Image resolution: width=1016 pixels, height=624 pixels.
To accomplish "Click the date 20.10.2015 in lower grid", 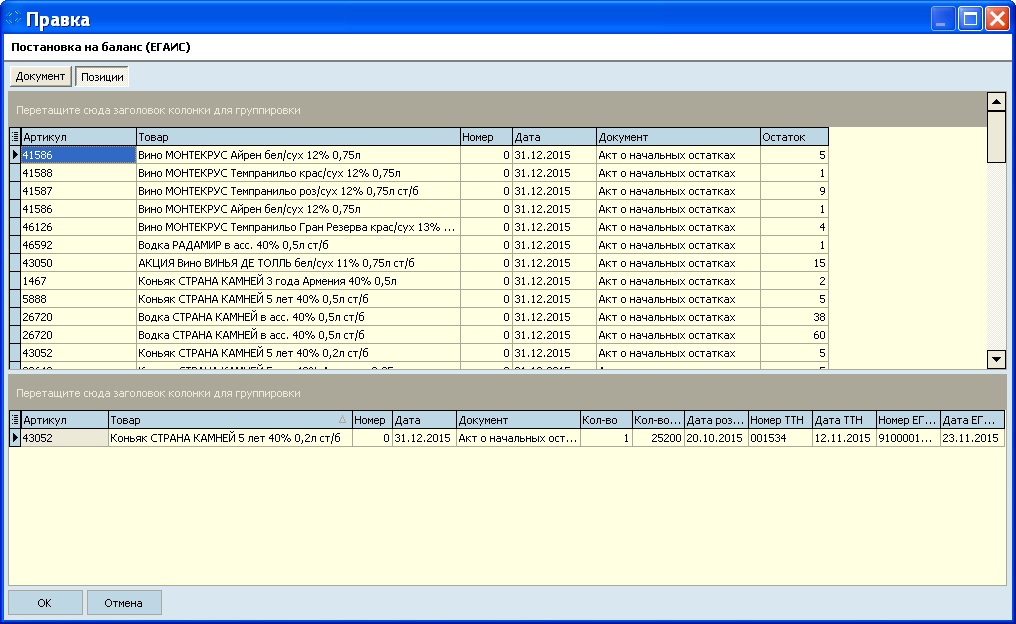I will point(716,438).
